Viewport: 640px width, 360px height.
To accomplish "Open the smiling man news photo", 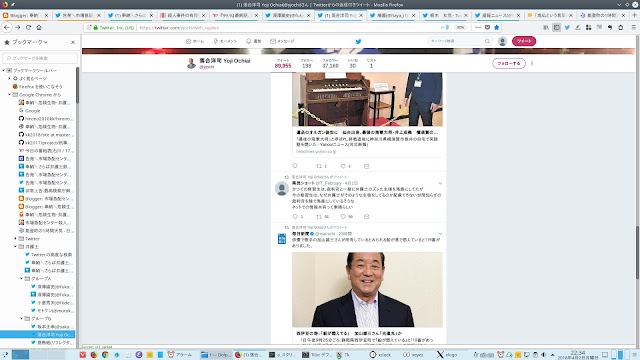I will point(367,289).
